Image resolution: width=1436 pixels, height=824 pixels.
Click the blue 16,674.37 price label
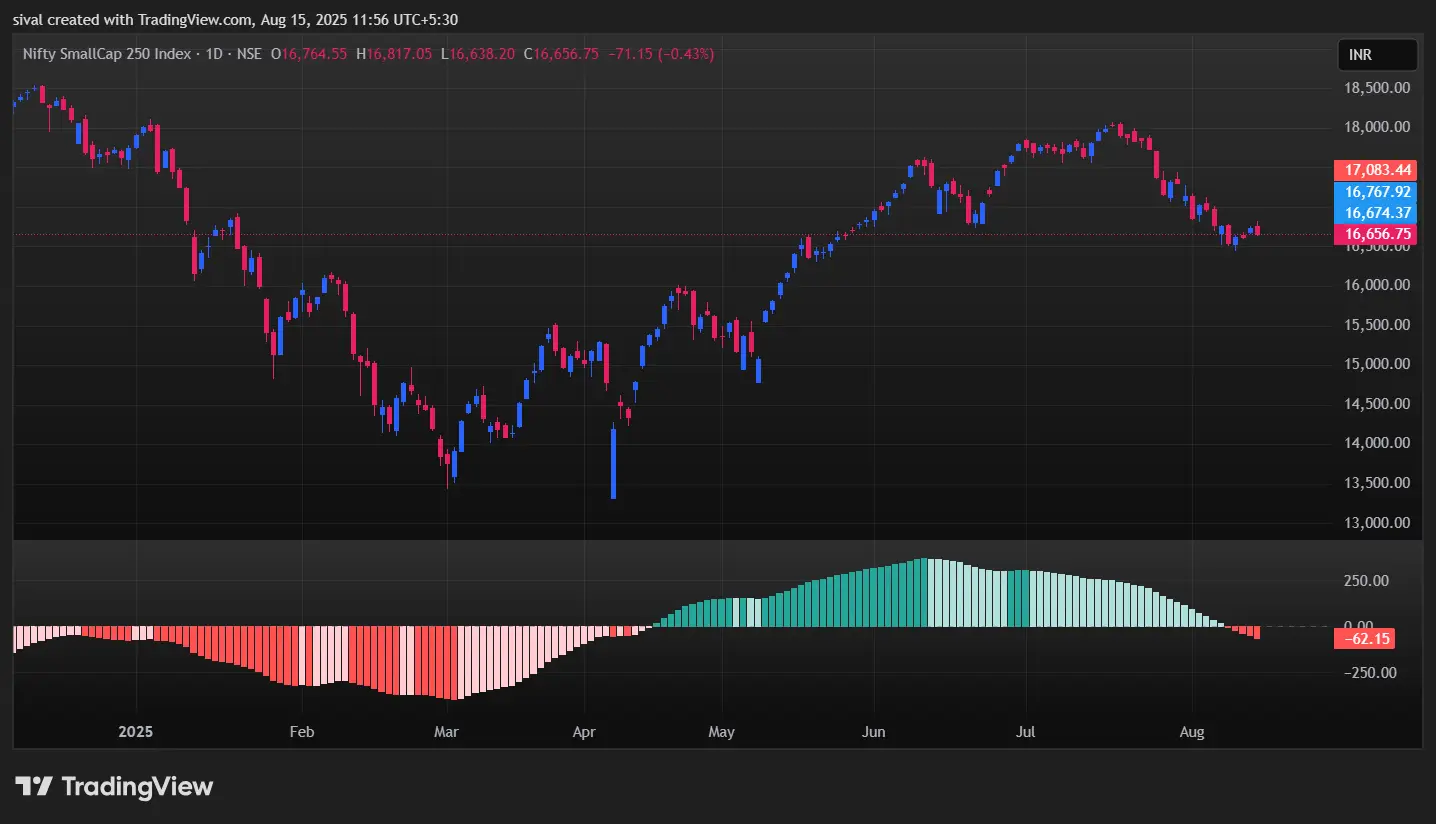(1377, 213)
